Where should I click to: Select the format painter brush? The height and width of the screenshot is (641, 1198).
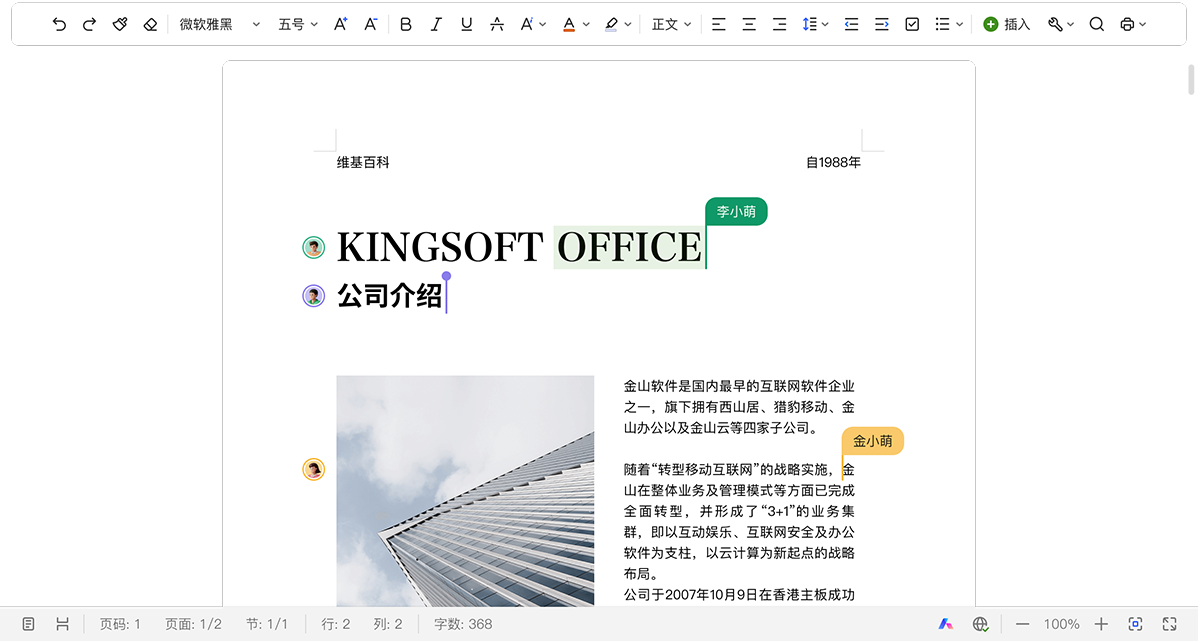[120, 24]
